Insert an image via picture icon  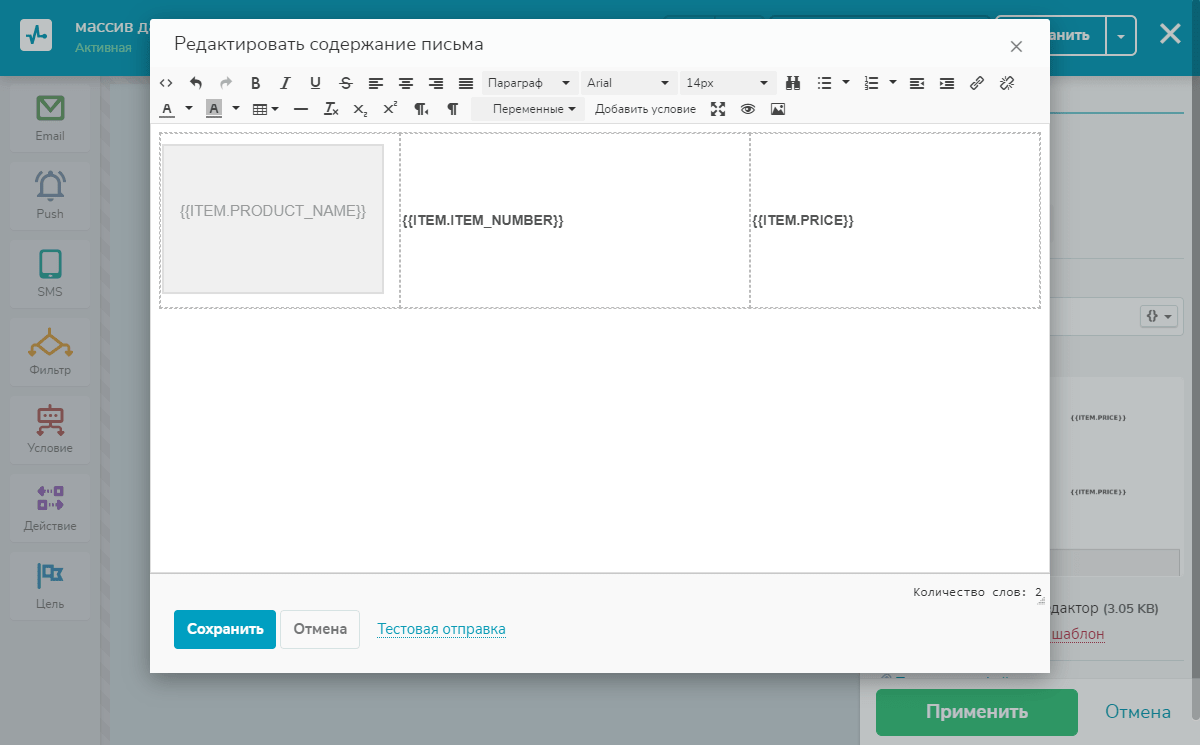(778, 109)
